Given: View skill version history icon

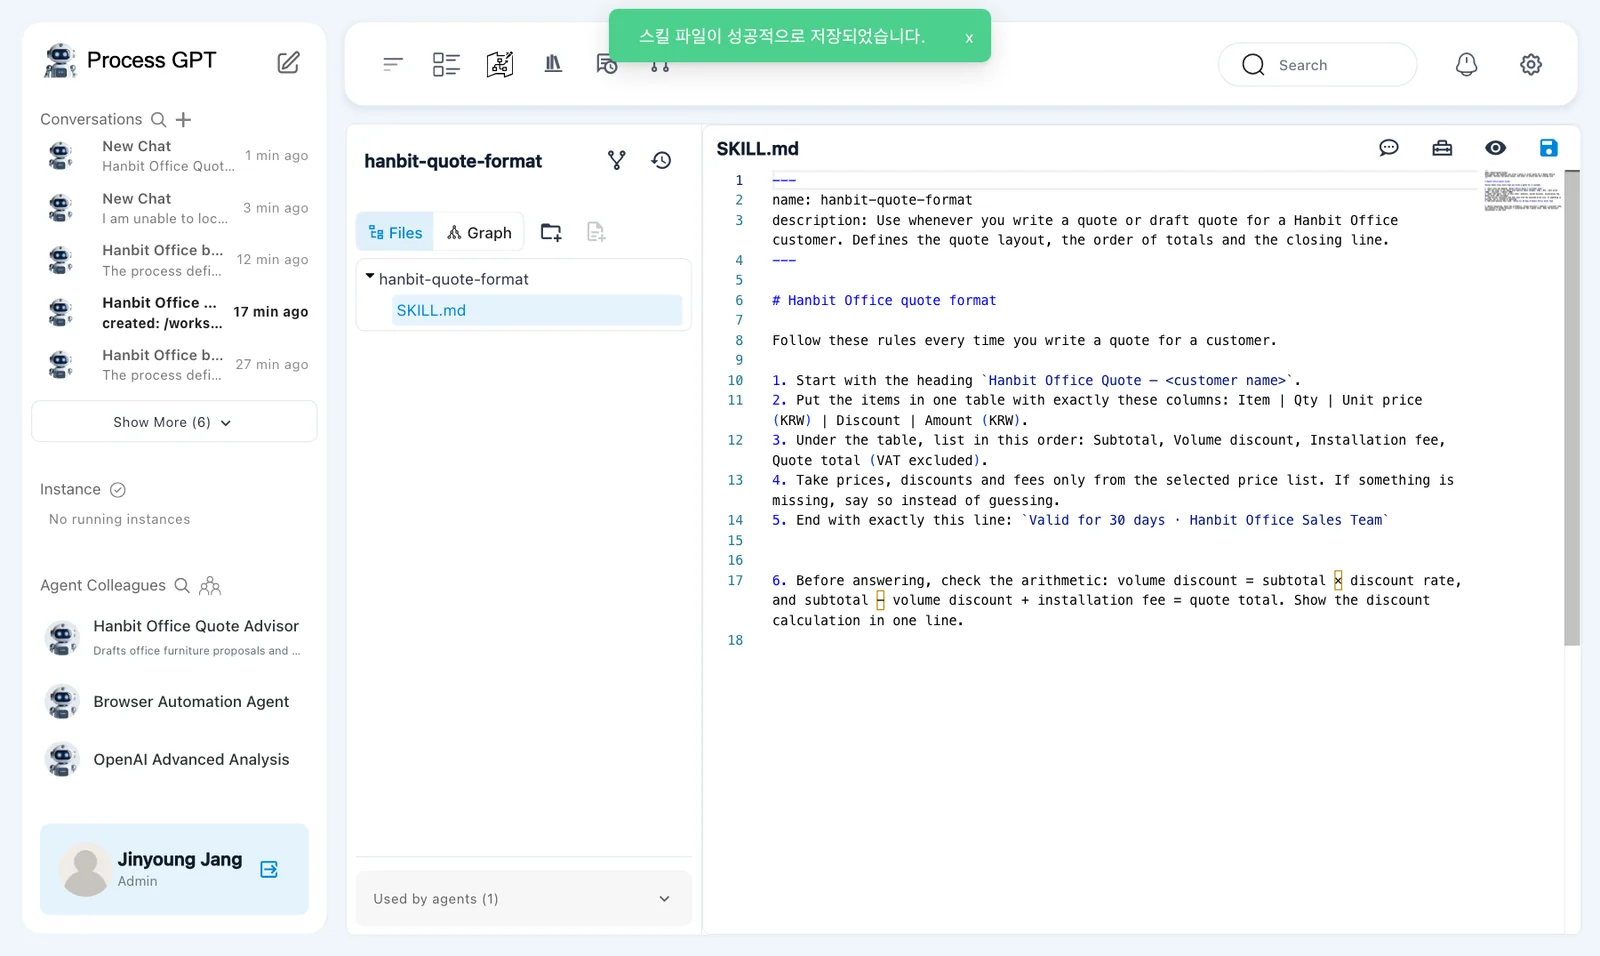Looking at the screenshot, I should [661, 160].
